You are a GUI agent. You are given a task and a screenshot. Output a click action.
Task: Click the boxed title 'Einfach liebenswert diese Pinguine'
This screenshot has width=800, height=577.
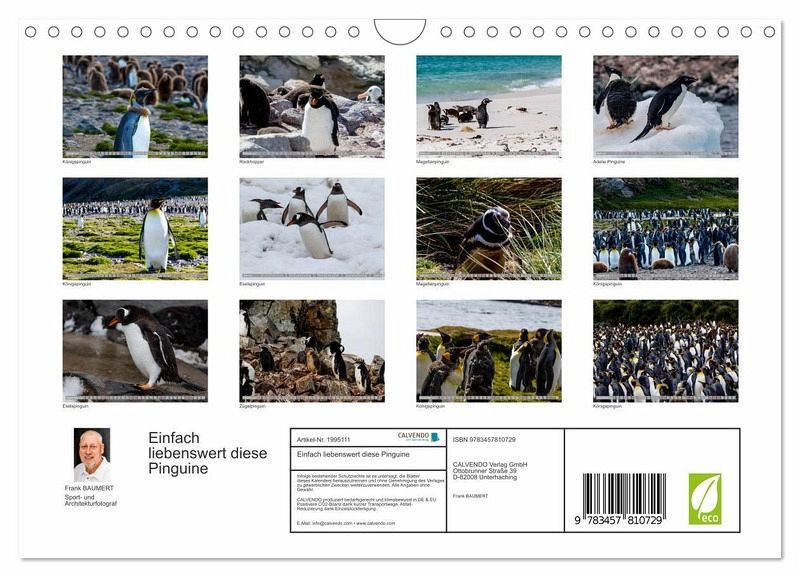[353, 454]
